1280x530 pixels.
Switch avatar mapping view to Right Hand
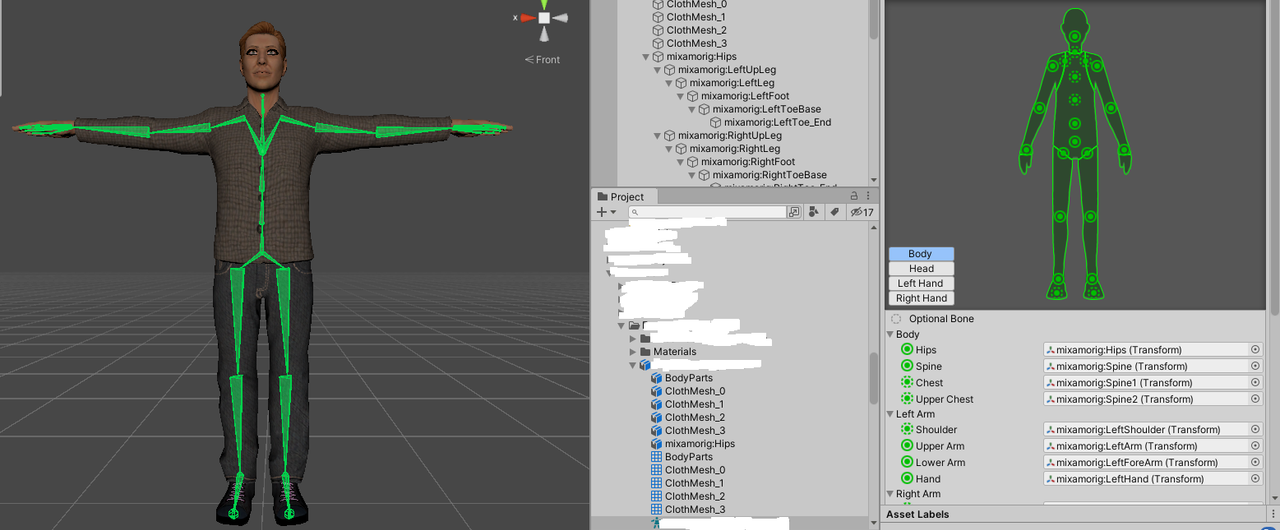click(921, 298)
